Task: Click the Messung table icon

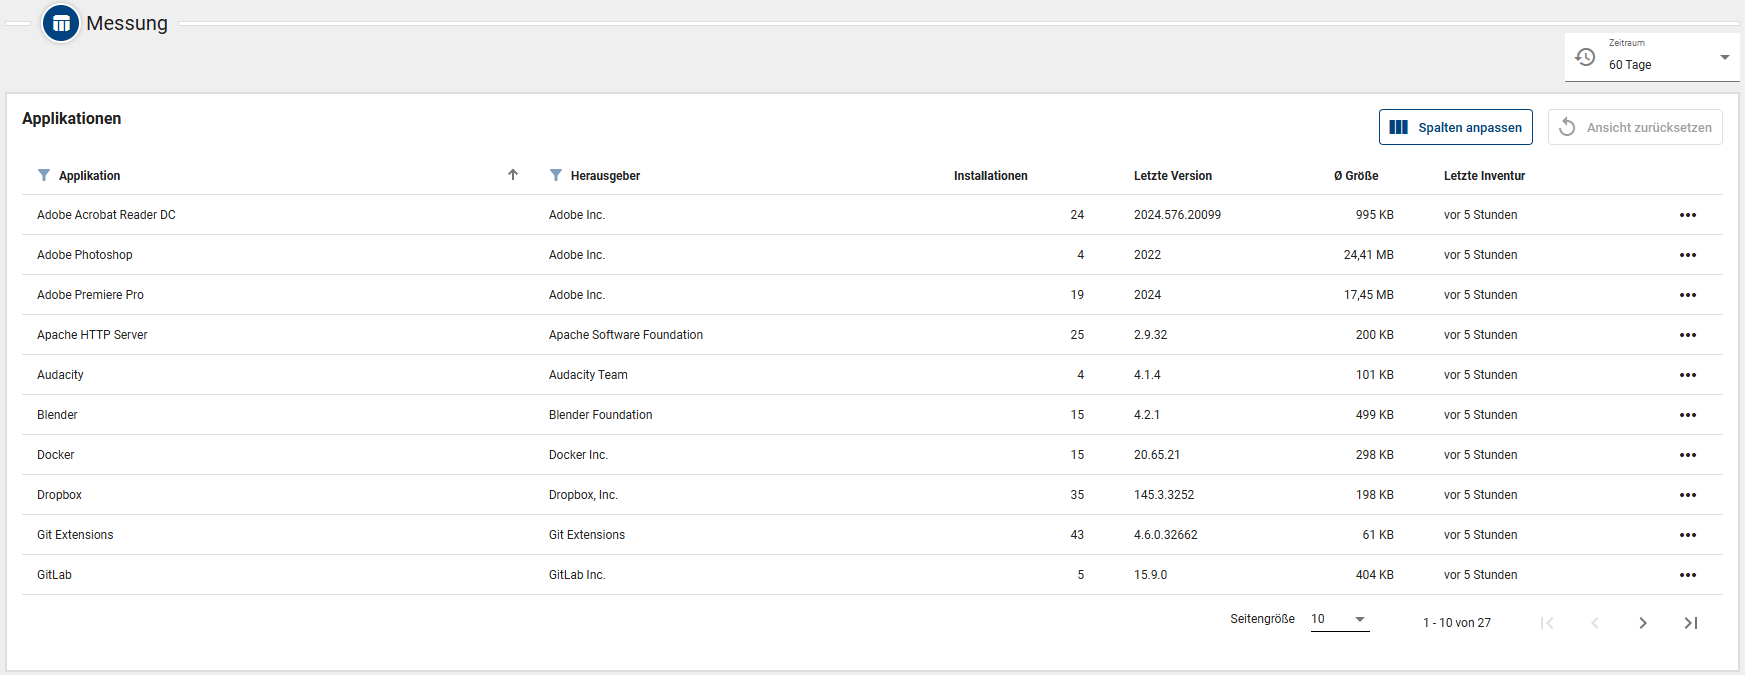Action: tap(61, 23)
